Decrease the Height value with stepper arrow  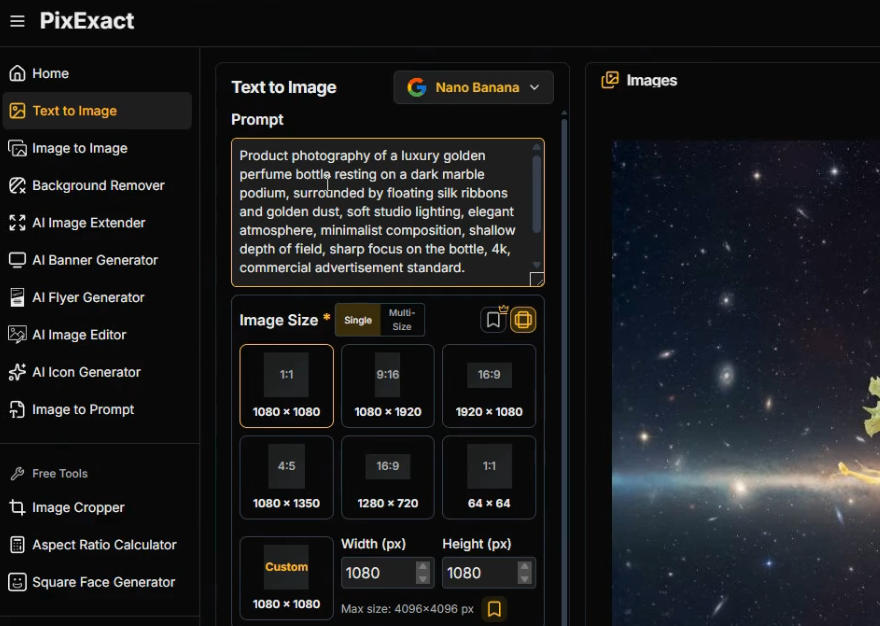(525, 579)
